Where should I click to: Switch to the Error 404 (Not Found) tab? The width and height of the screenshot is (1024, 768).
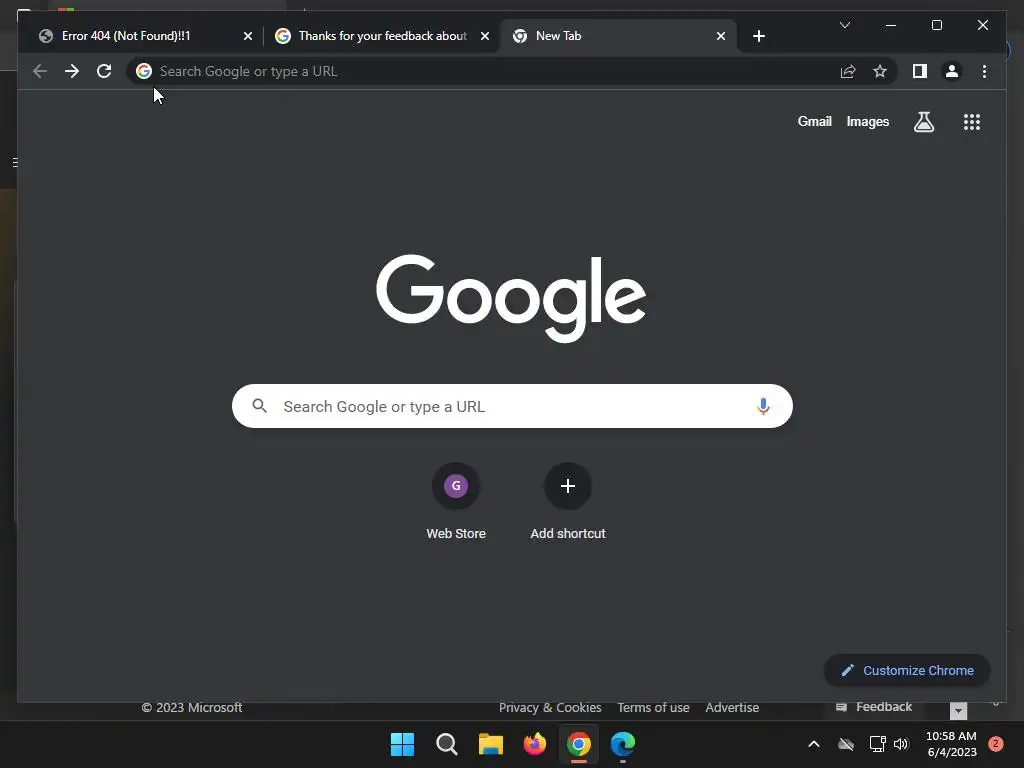[144, 36]
